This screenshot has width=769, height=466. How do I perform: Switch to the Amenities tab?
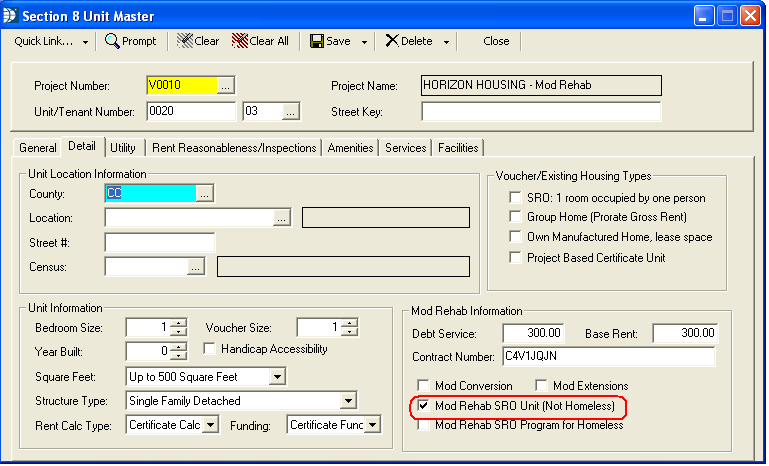(350, 148)
